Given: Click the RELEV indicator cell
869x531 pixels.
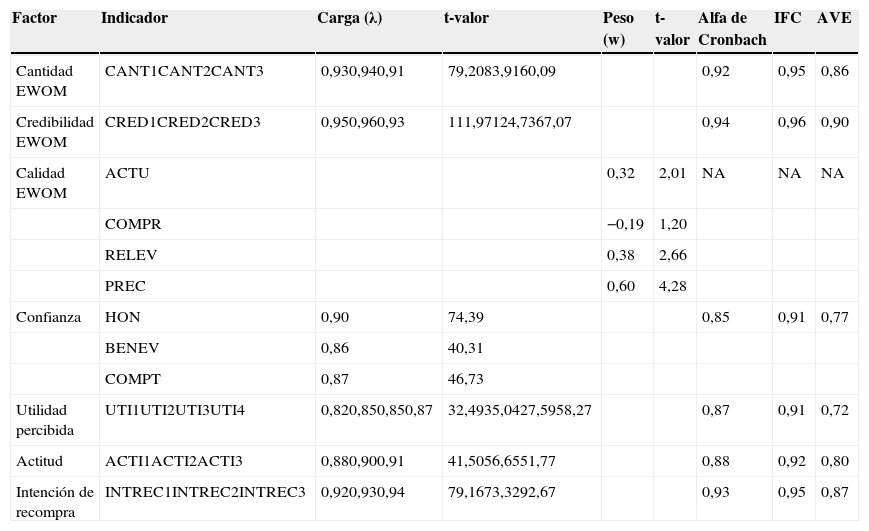Looking at the screenshot, I should (x=131, y=255).
